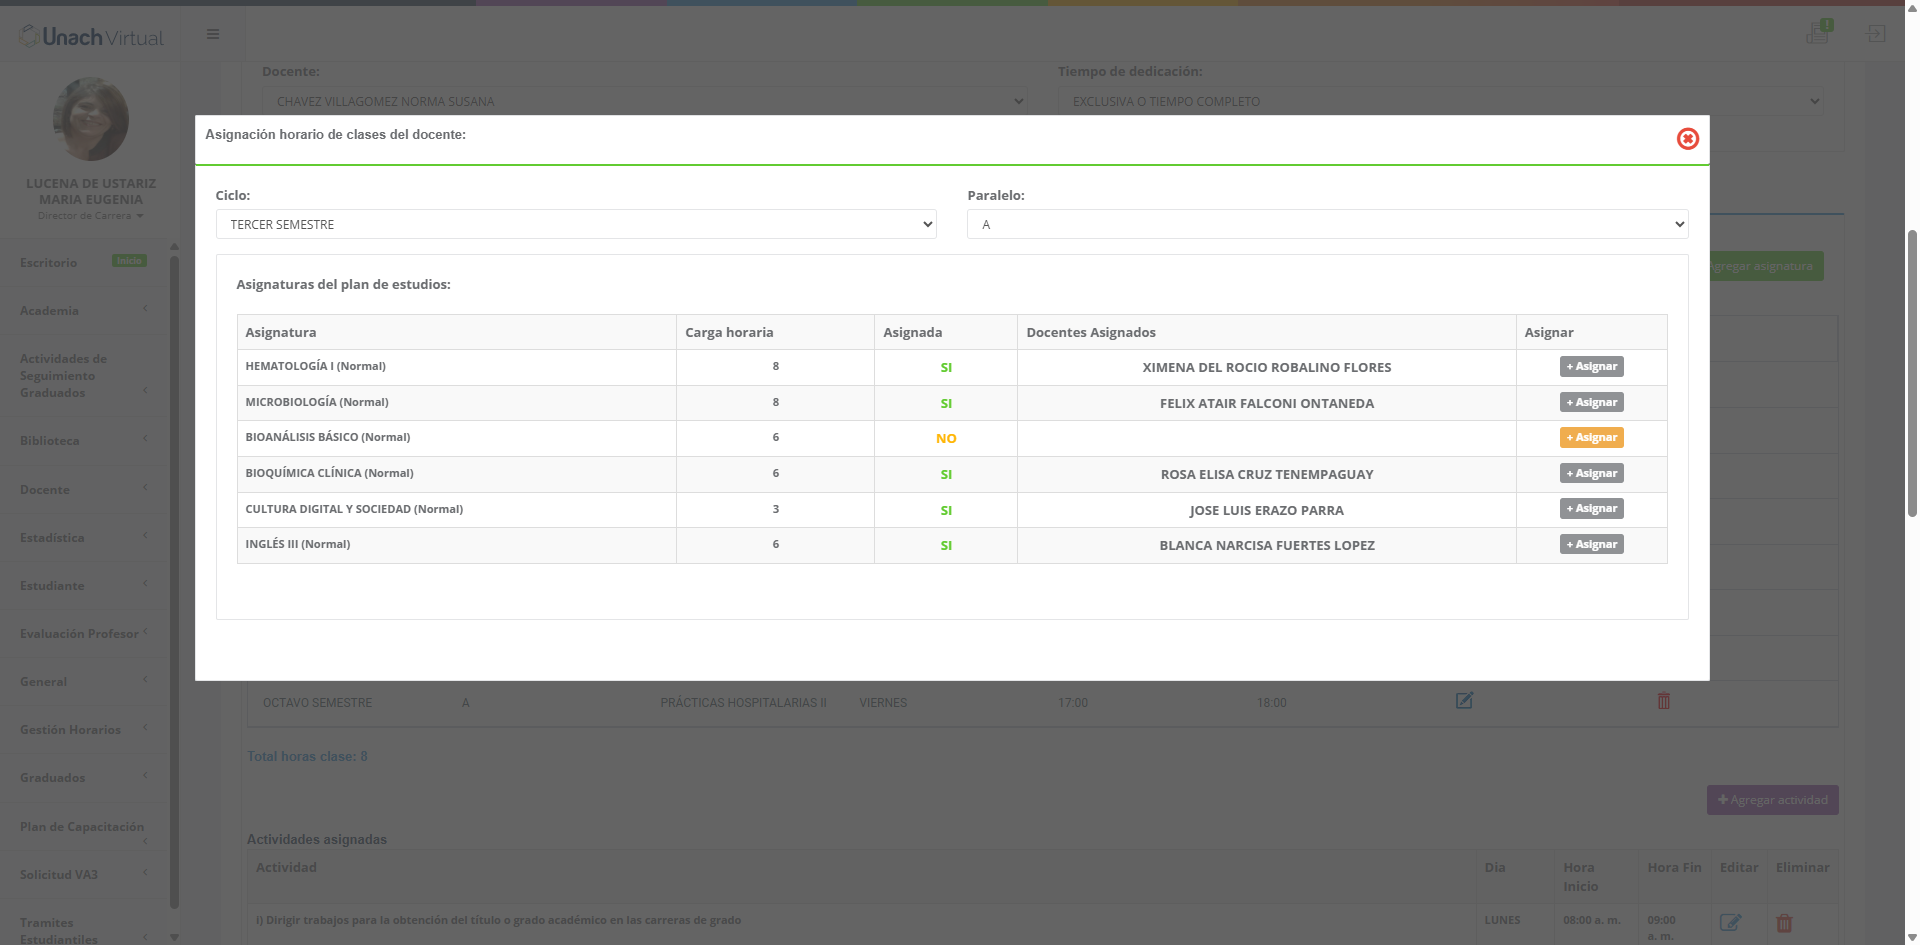Open the Tiempo de dedicación dropdown
Screen dimensions: 1920x945
(x=1440, y=101)
